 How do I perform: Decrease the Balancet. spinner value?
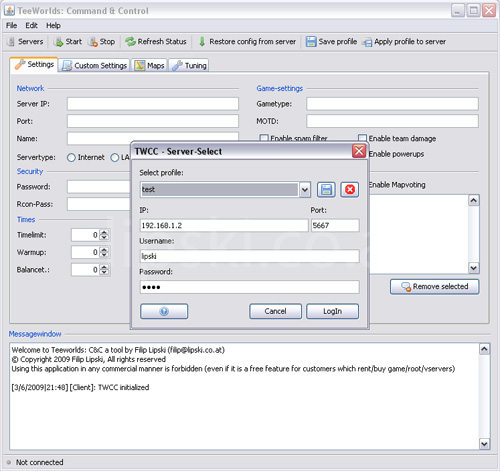tap(105, 272)
